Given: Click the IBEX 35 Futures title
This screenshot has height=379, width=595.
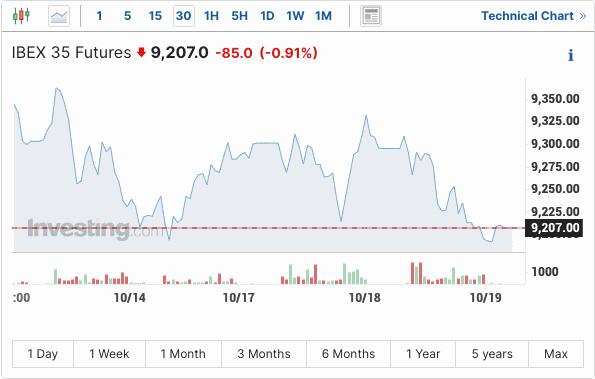Looking at the screenshot, I should click(71, 52).
